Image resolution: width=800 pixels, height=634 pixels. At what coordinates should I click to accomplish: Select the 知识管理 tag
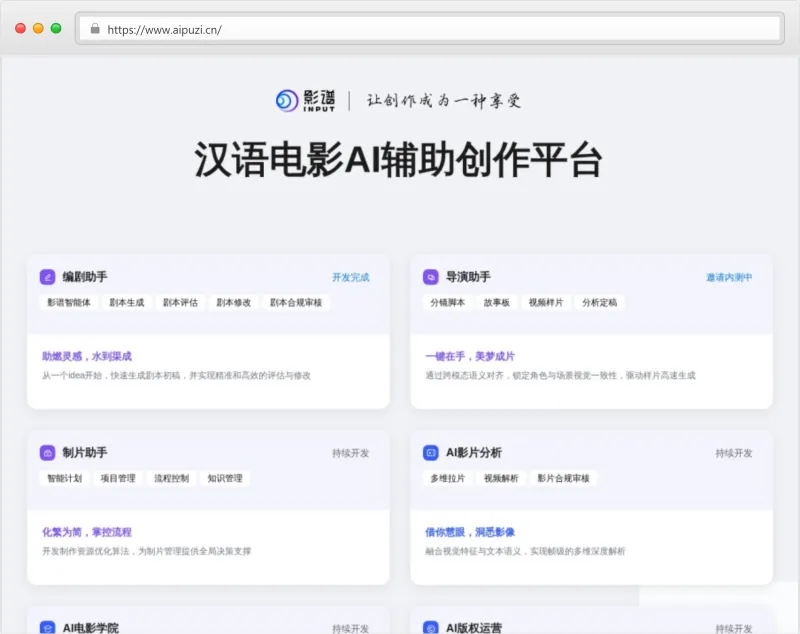point(225,478)
